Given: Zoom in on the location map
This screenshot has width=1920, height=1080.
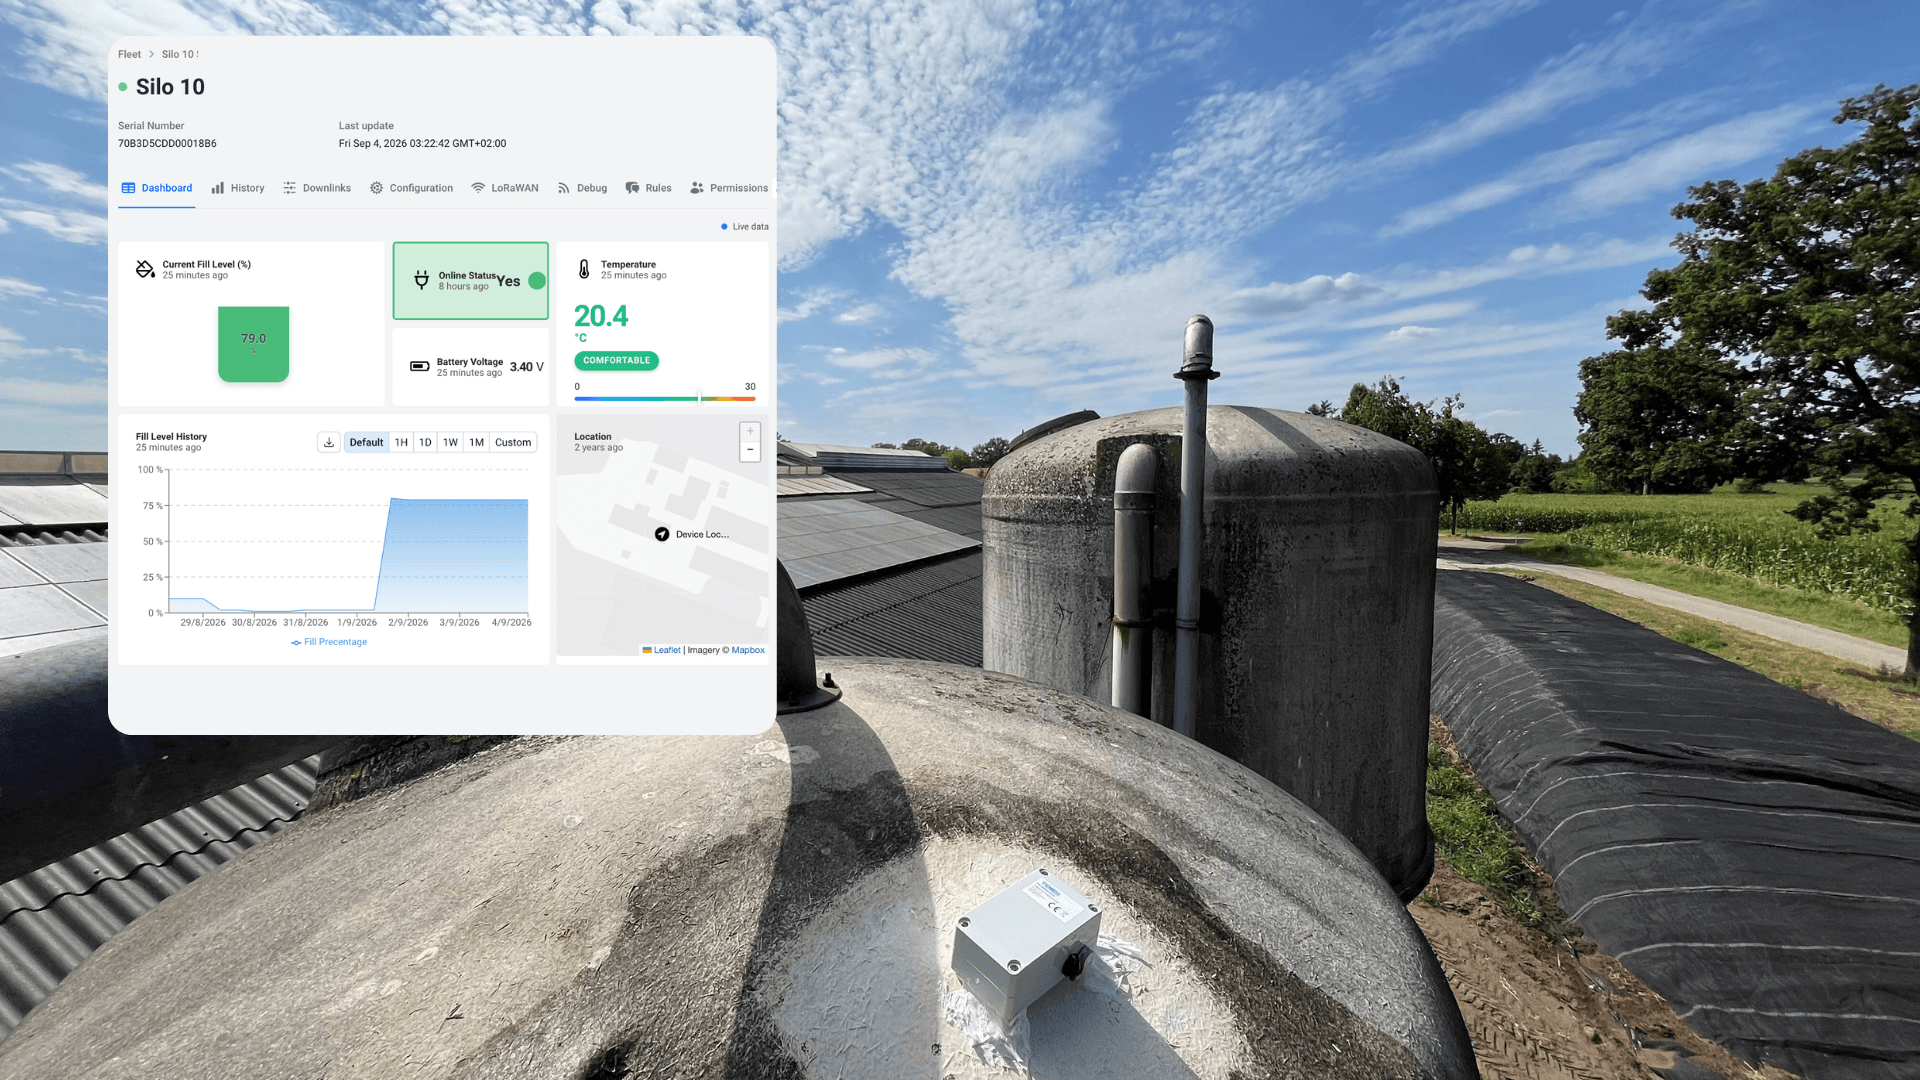Looking at the screenshot, I should pos(750,431).
